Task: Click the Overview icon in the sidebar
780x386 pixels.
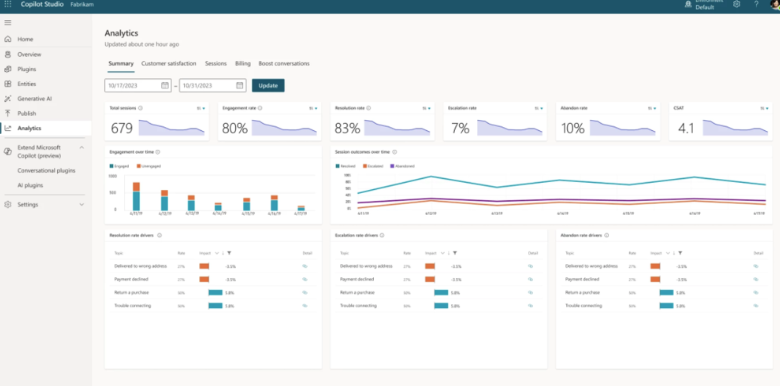Action: click(7, 54)
